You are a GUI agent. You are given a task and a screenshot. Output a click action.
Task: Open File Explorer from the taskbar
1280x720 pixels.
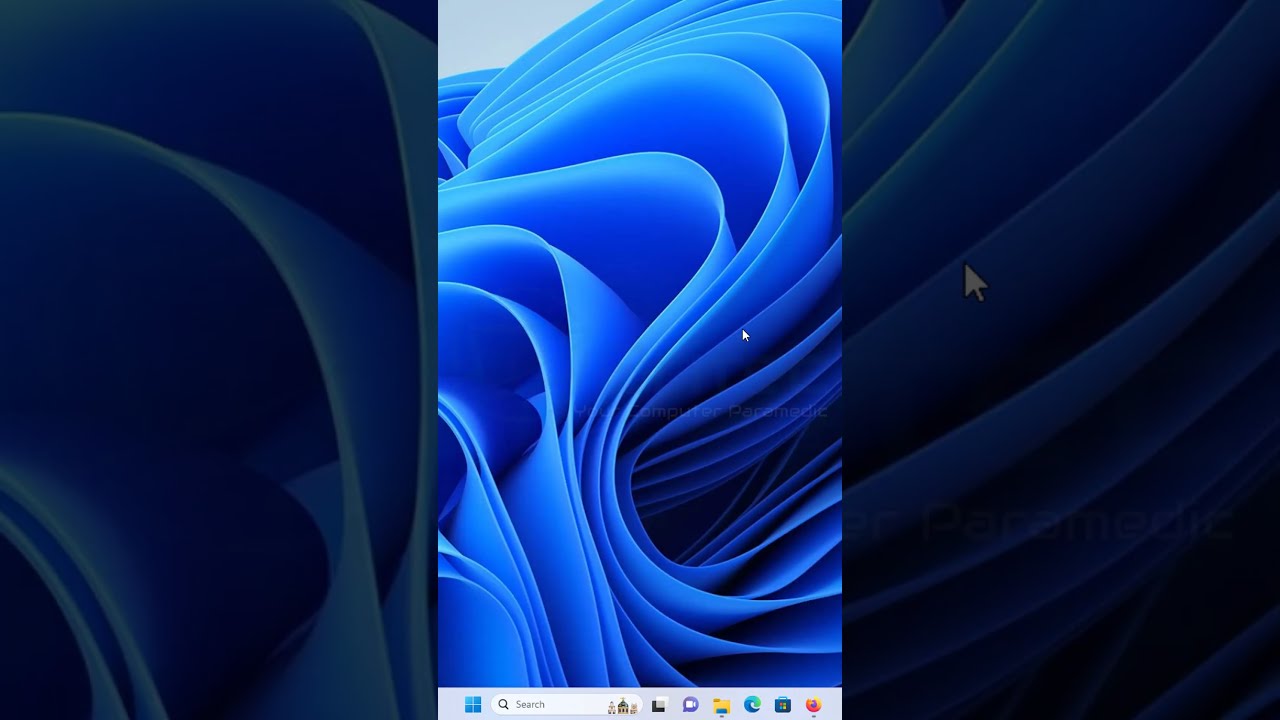pos(721,705)
